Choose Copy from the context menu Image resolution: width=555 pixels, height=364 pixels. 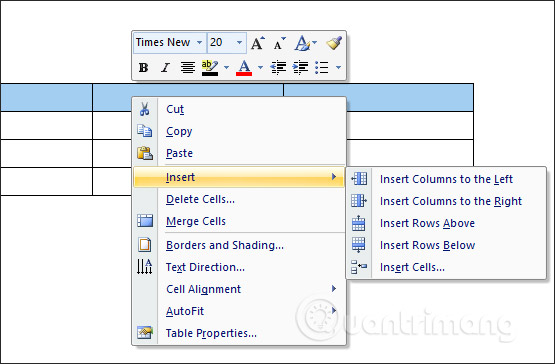point(239,131)
